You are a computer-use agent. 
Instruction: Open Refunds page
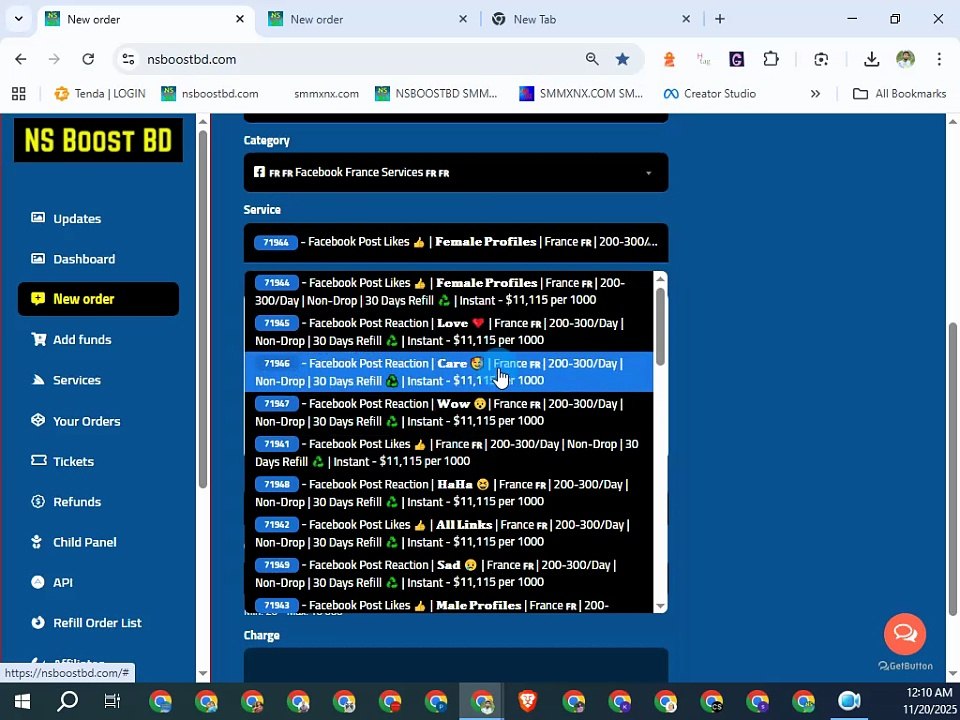coord(66,501)
